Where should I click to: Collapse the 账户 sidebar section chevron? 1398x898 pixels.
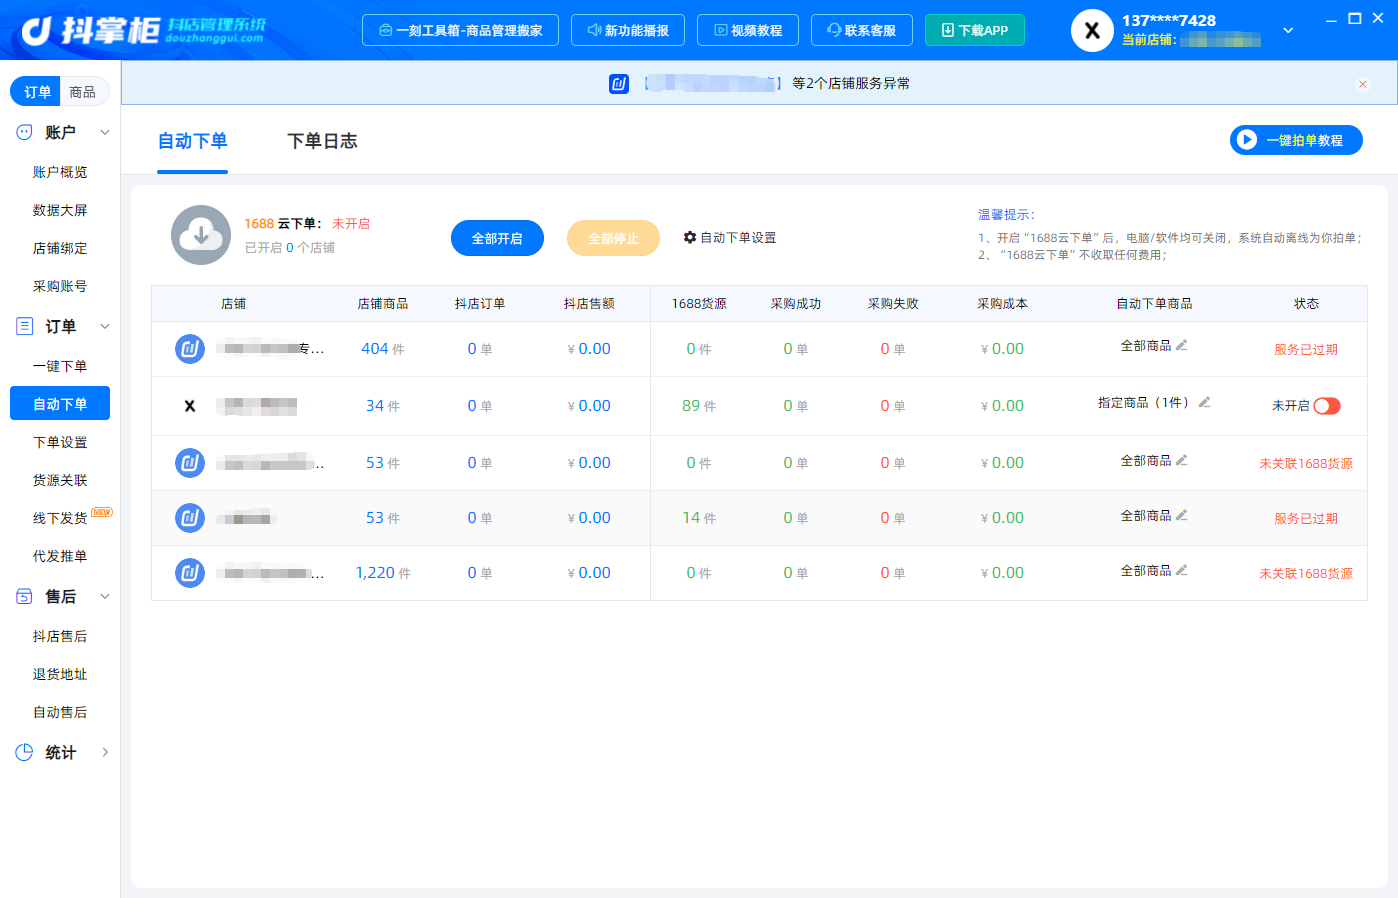click(x=104, y=132)
